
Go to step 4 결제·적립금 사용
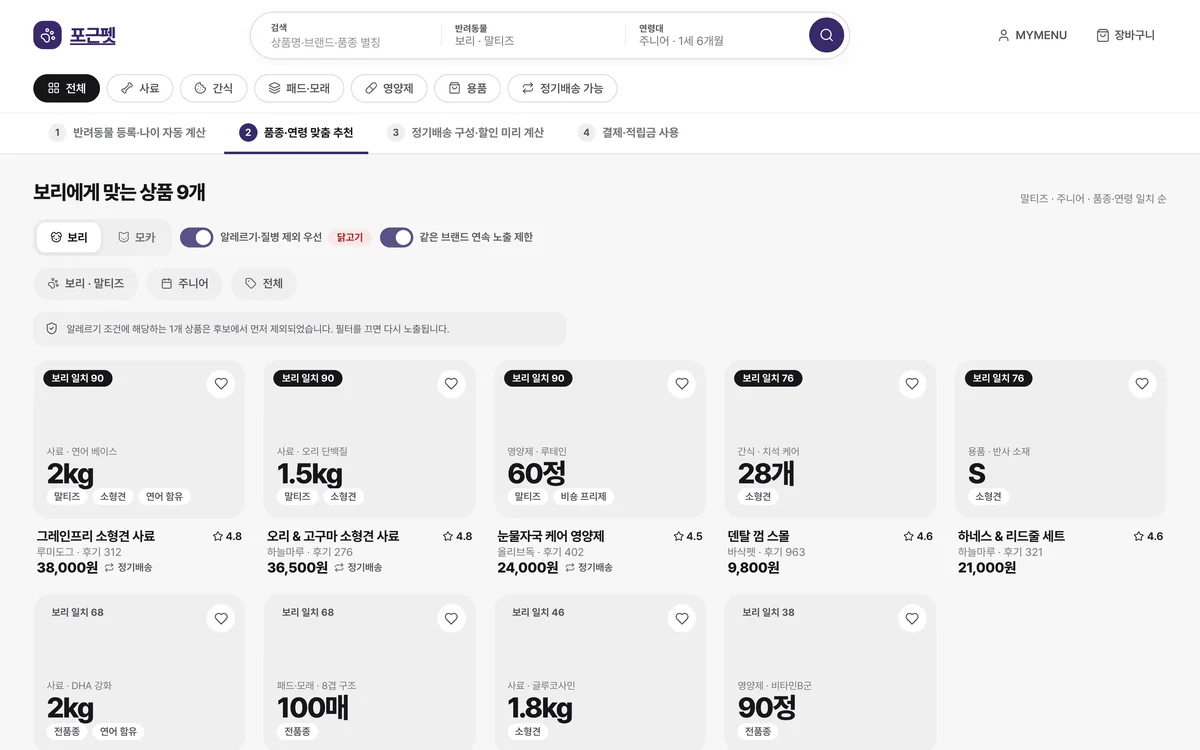(629, 132)
